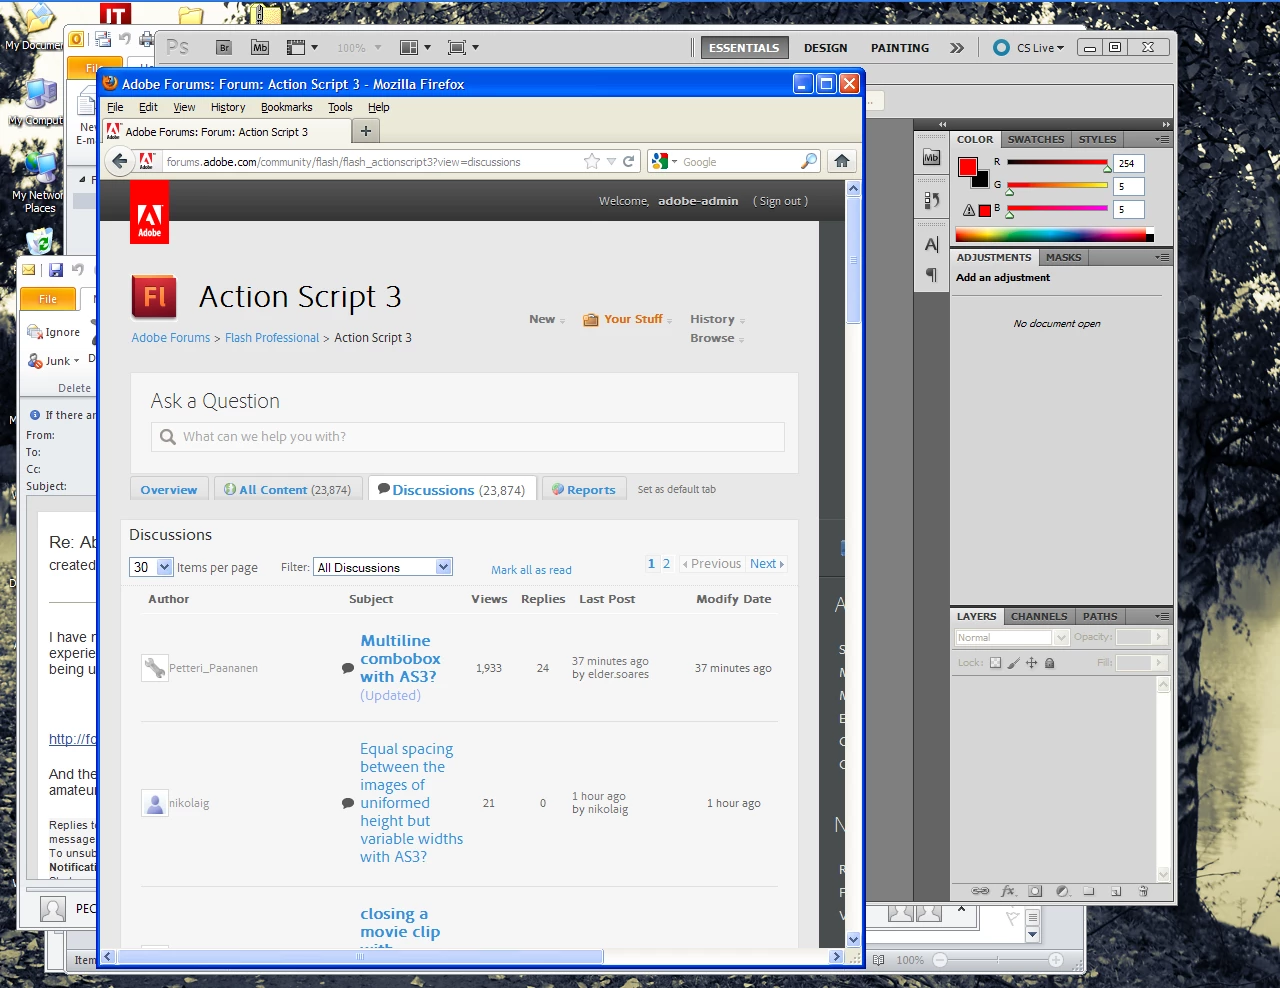1280x988 pixels.
Task: Open the Recycle Bin on desktop
Action: (40, 242)
